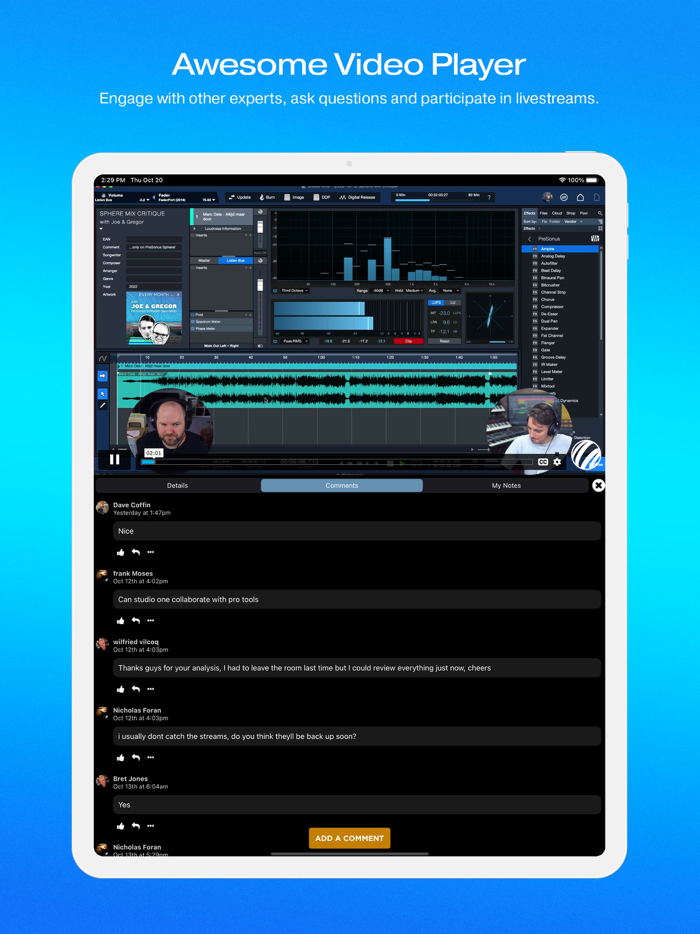The image size is (700, 934).
Task: Click the Joe & Gregor artwork thumbnail
Action: (154, 317)
